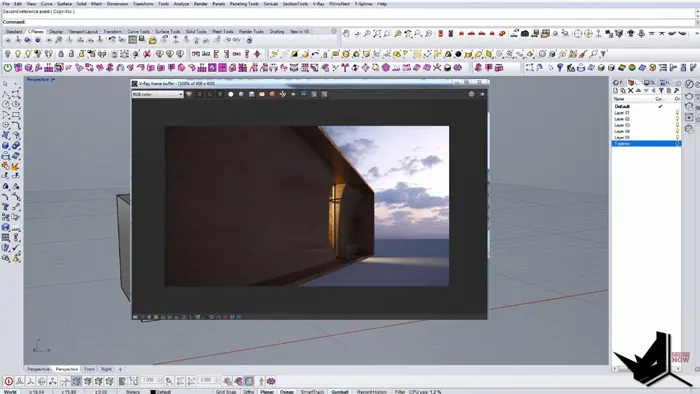The image size is (700, 394).
Task: Click the World coordinate system label
Action: point(10,392)
